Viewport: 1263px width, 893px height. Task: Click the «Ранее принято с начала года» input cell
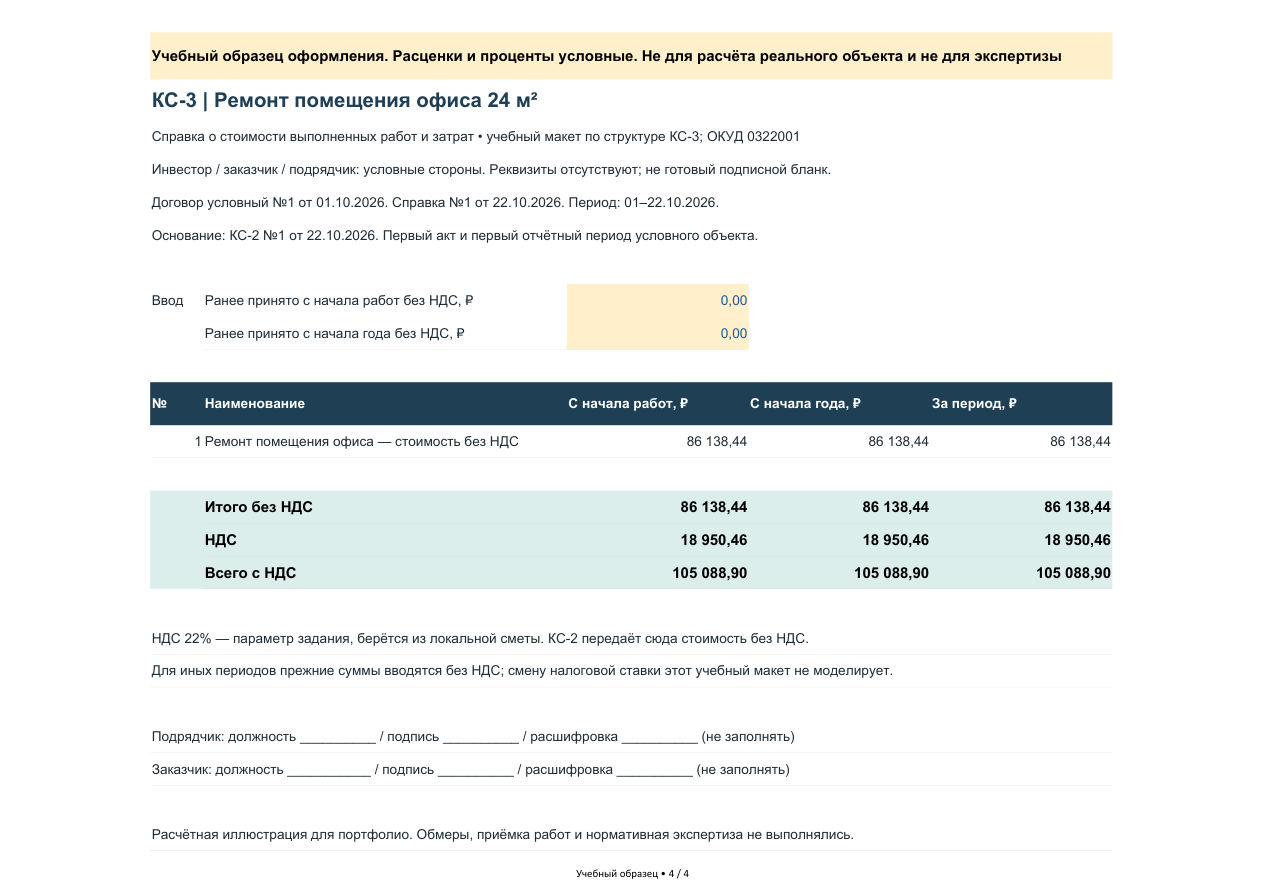[657, 333]
